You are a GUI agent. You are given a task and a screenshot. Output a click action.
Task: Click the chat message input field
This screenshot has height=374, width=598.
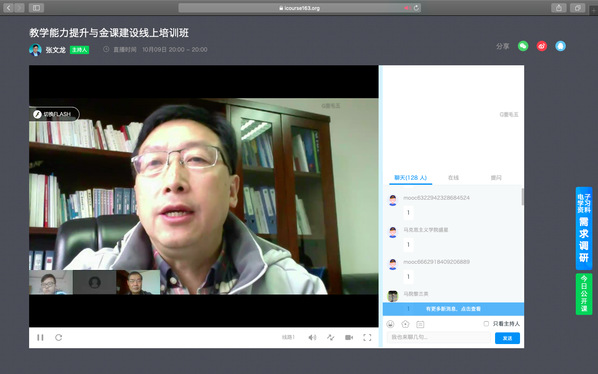439,337
